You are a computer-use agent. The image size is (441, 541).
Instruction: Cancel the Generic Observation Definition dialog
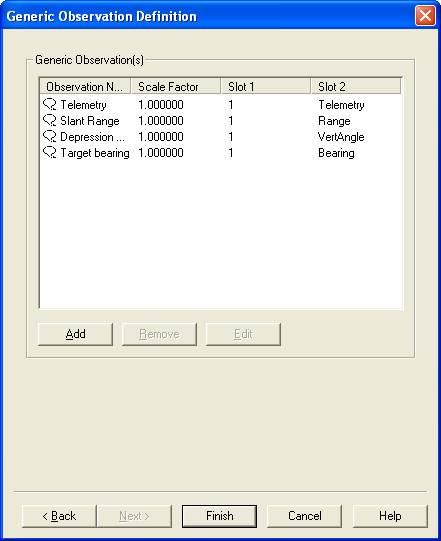pos(305,516)
